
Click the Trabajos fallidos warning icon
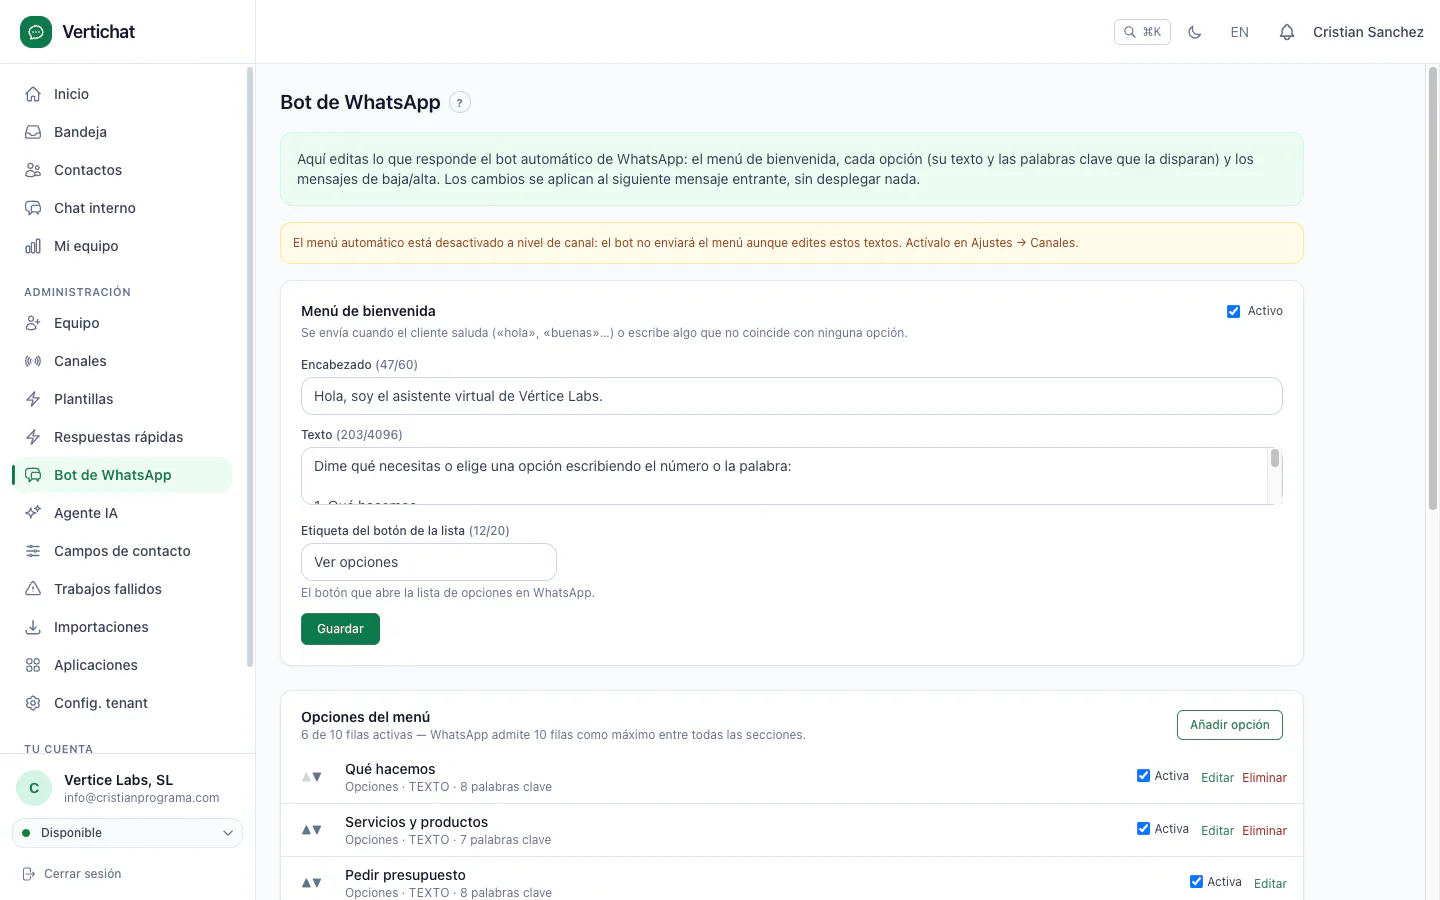tap(33, 589)
